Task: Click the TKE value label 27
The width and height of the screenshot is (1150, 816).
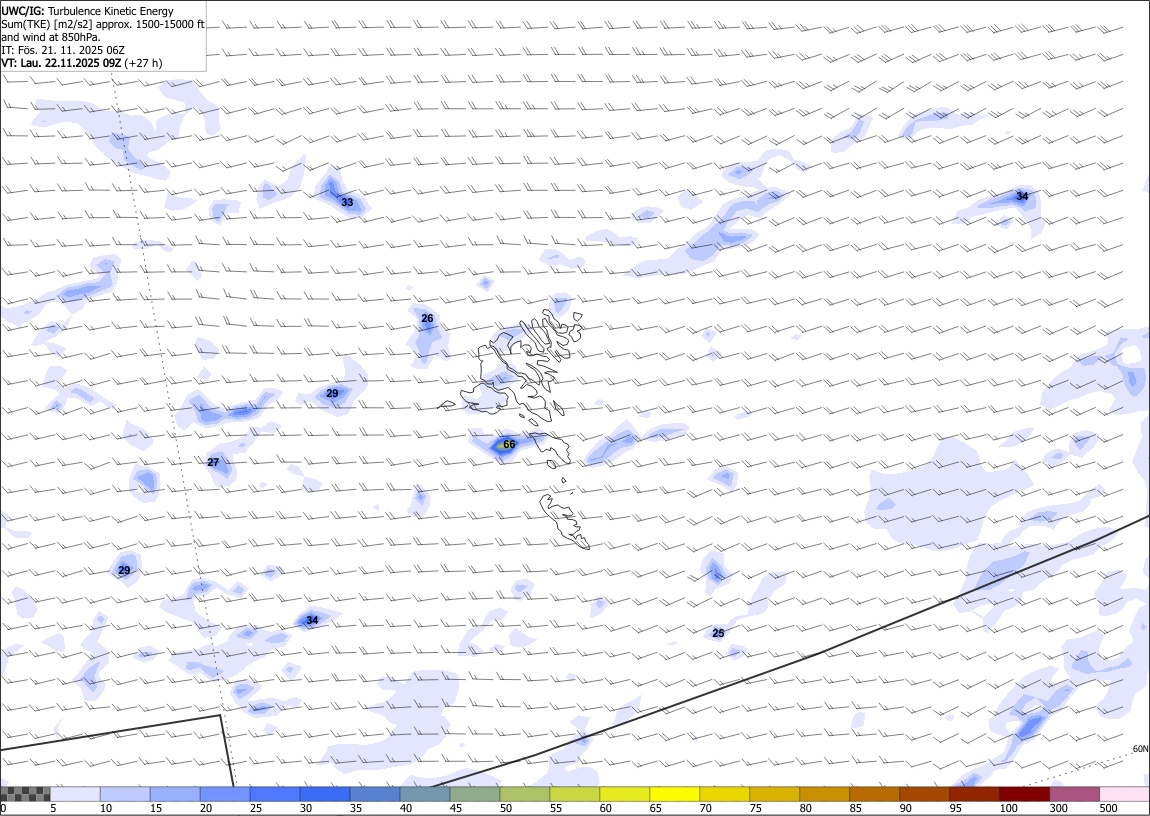Action: click(x=213, y=462)
